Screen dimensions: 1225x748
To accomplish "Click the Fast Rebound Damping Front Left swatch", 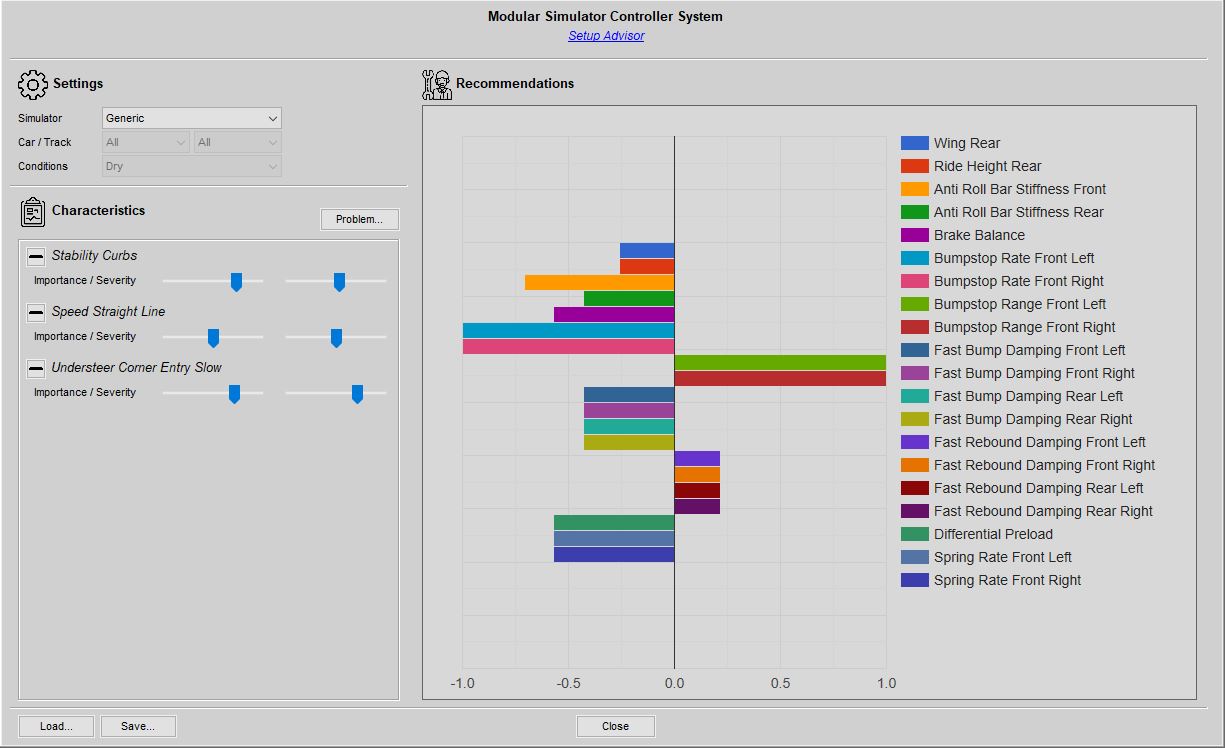I will tap(915, 442).
